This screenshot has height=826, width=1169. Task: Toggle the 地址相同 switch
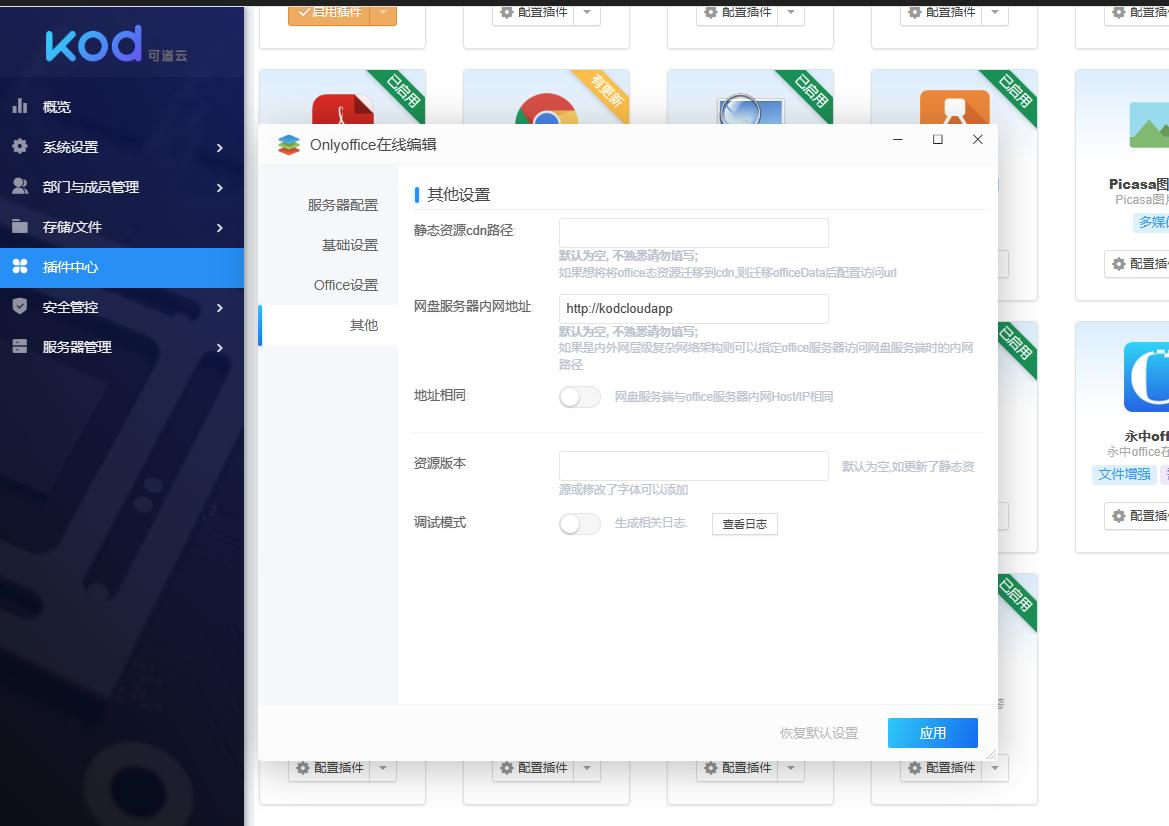tap(580, 397)
